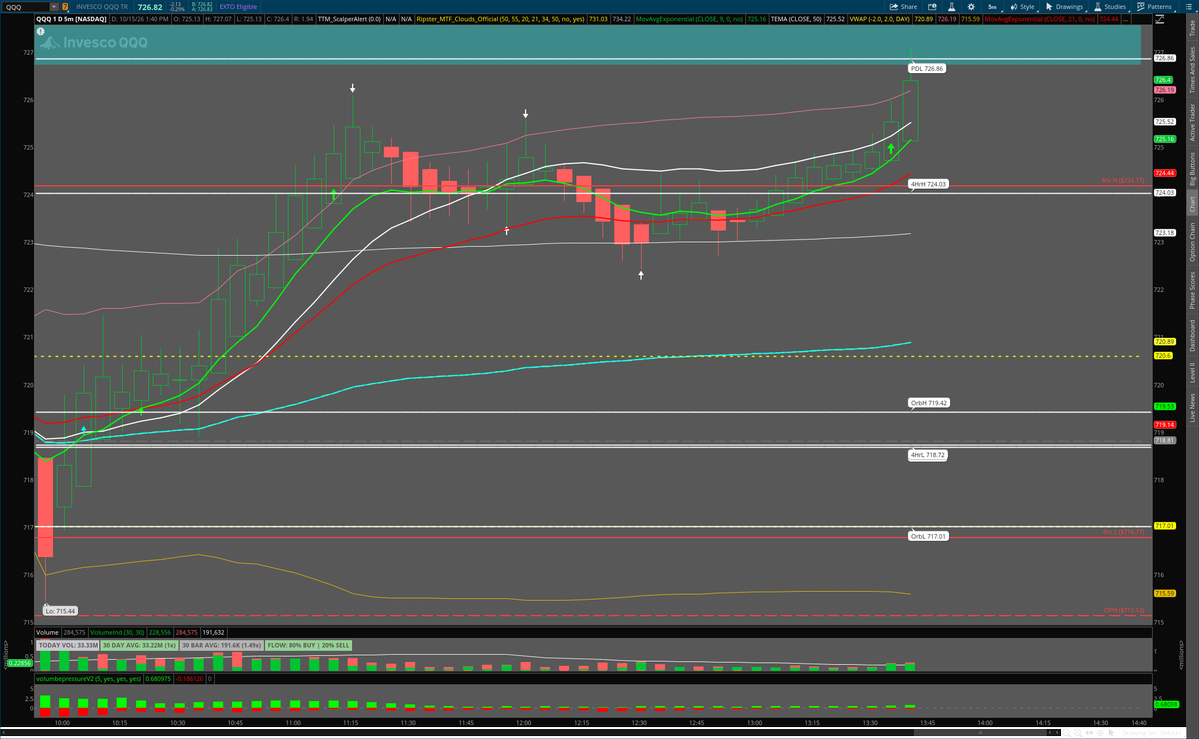Click the last price 726.82 quote
This screenshot has width=1199, height=739.
[x=150, y=7]
